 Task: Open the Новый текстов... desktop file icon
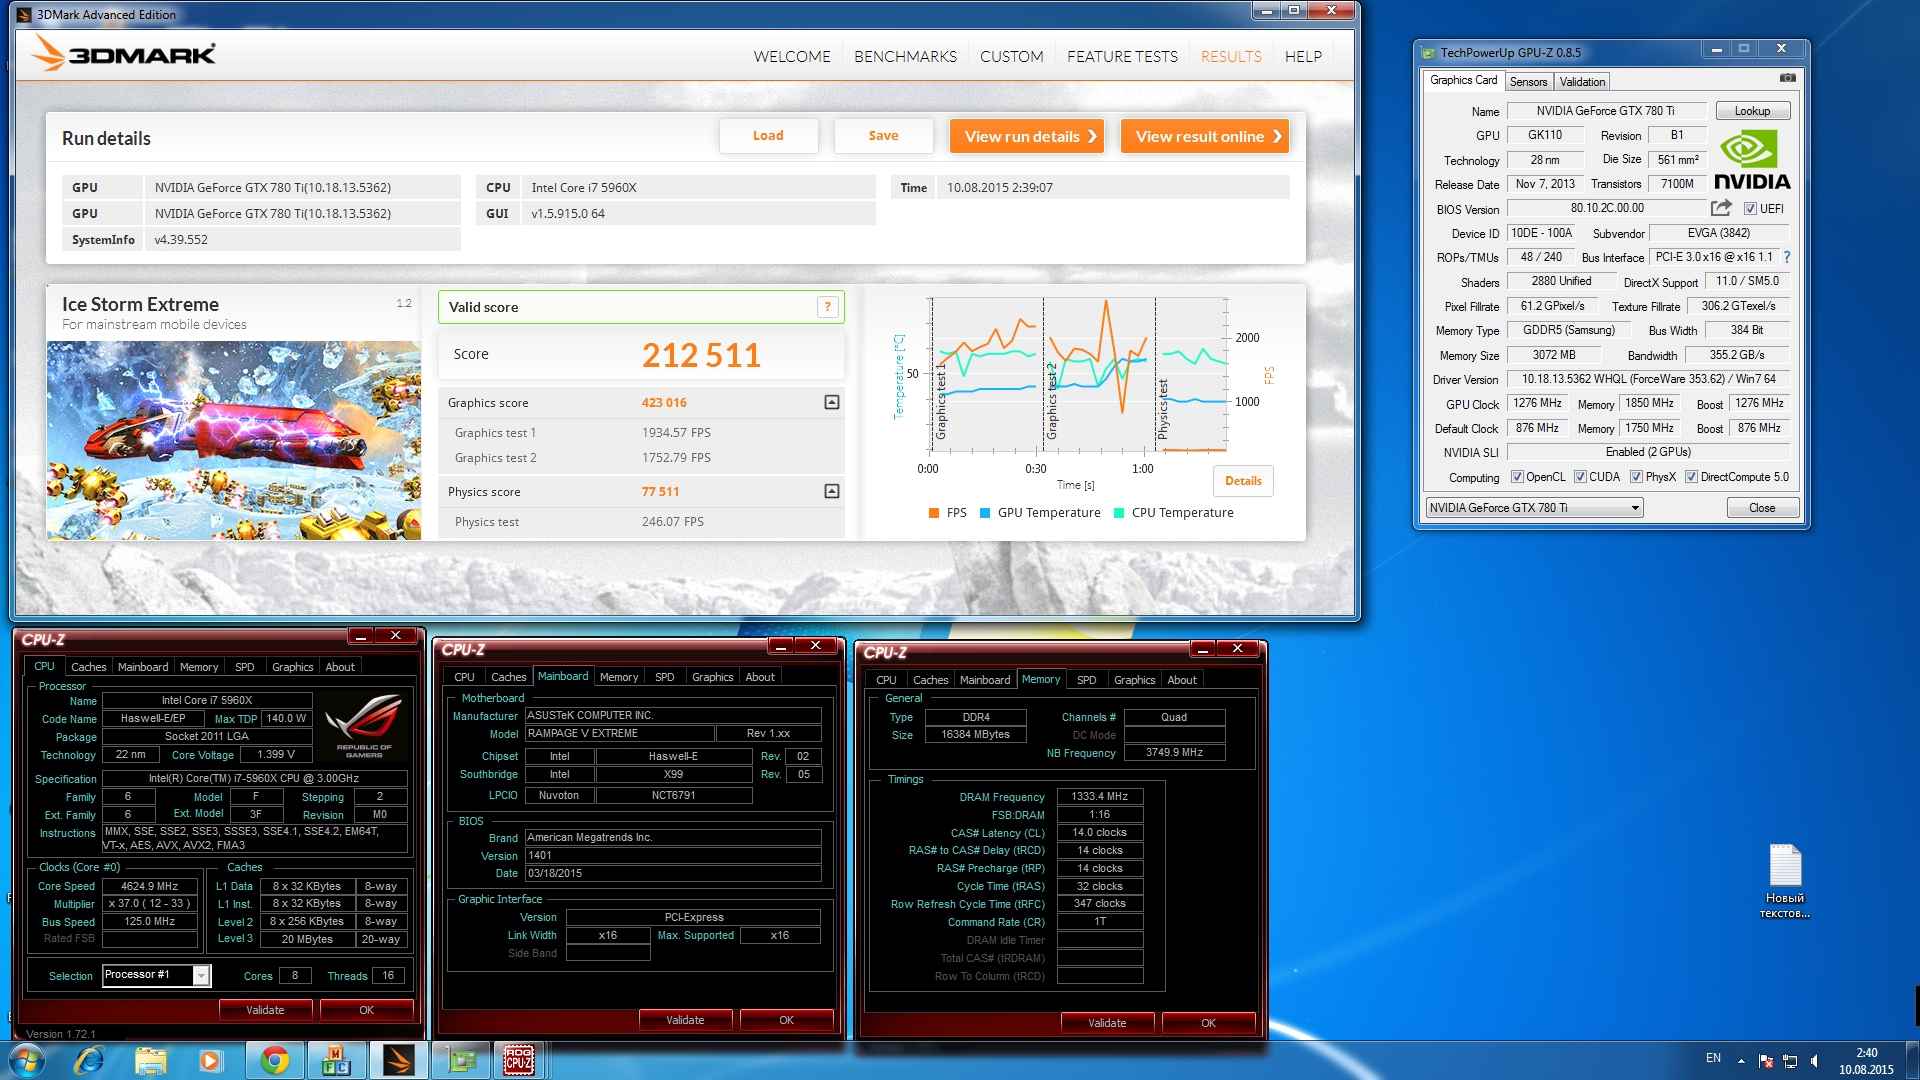[x=1785, y=881]
